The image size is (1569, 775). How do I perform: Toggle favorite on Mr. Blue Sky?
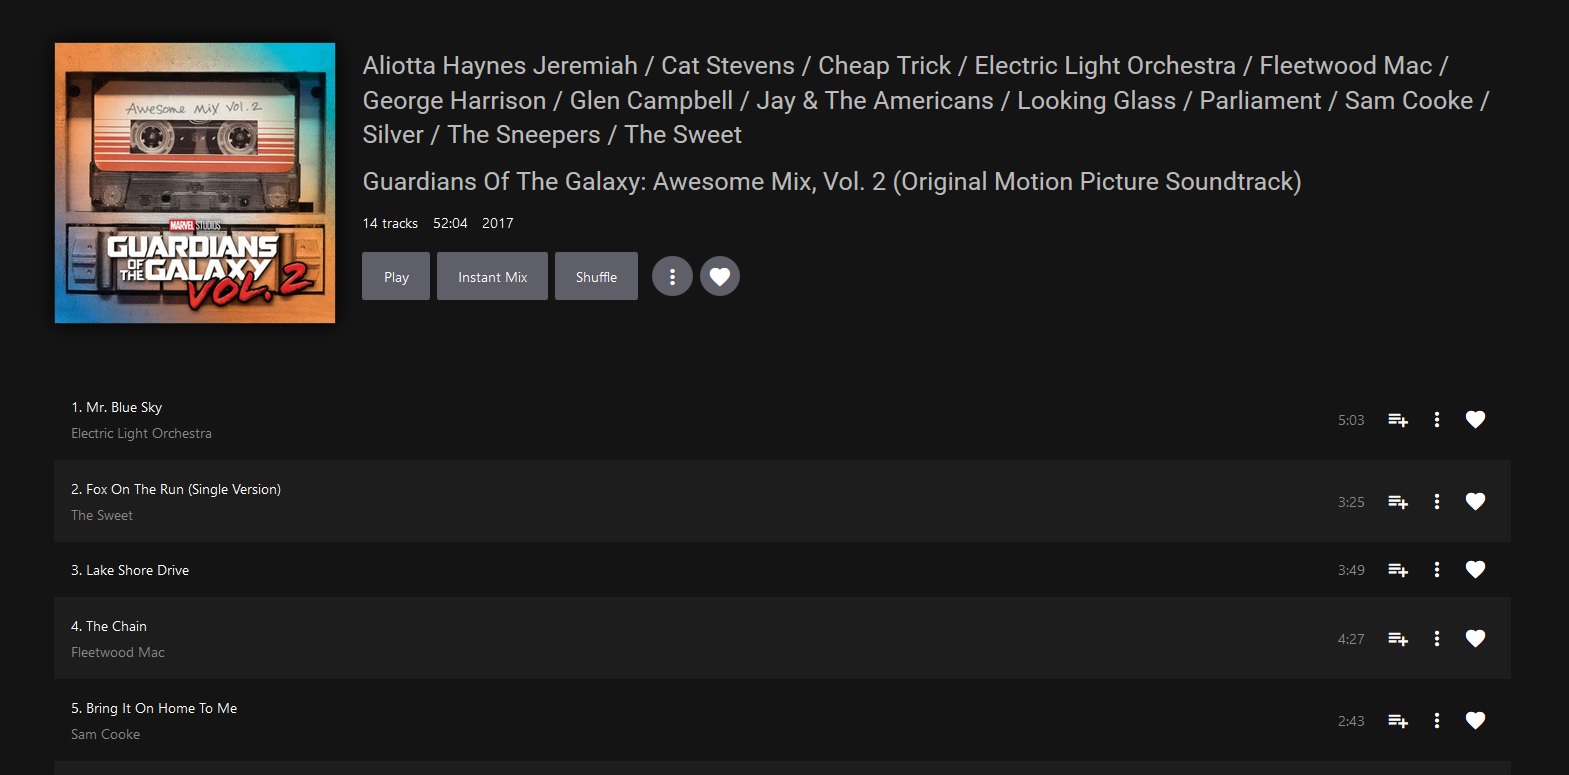coord(1475,420)
